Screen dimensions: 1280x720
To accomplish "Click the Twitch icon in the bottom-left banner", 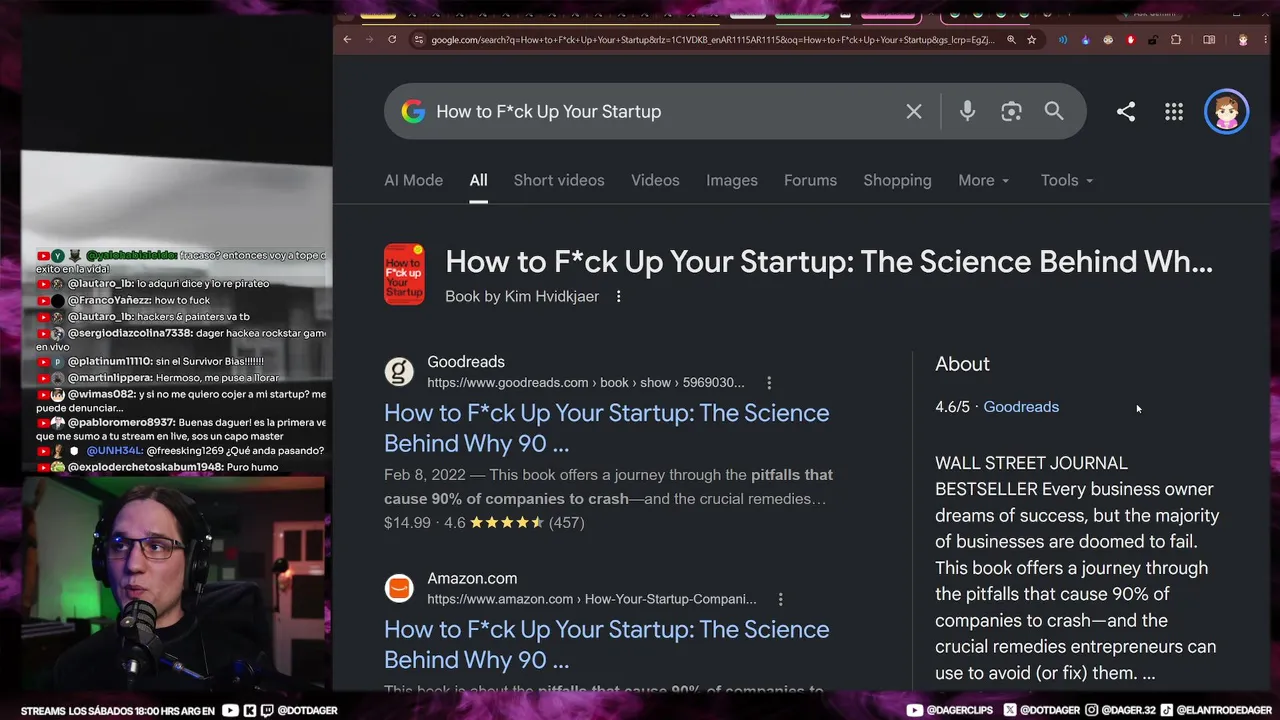I will [265, 710].
